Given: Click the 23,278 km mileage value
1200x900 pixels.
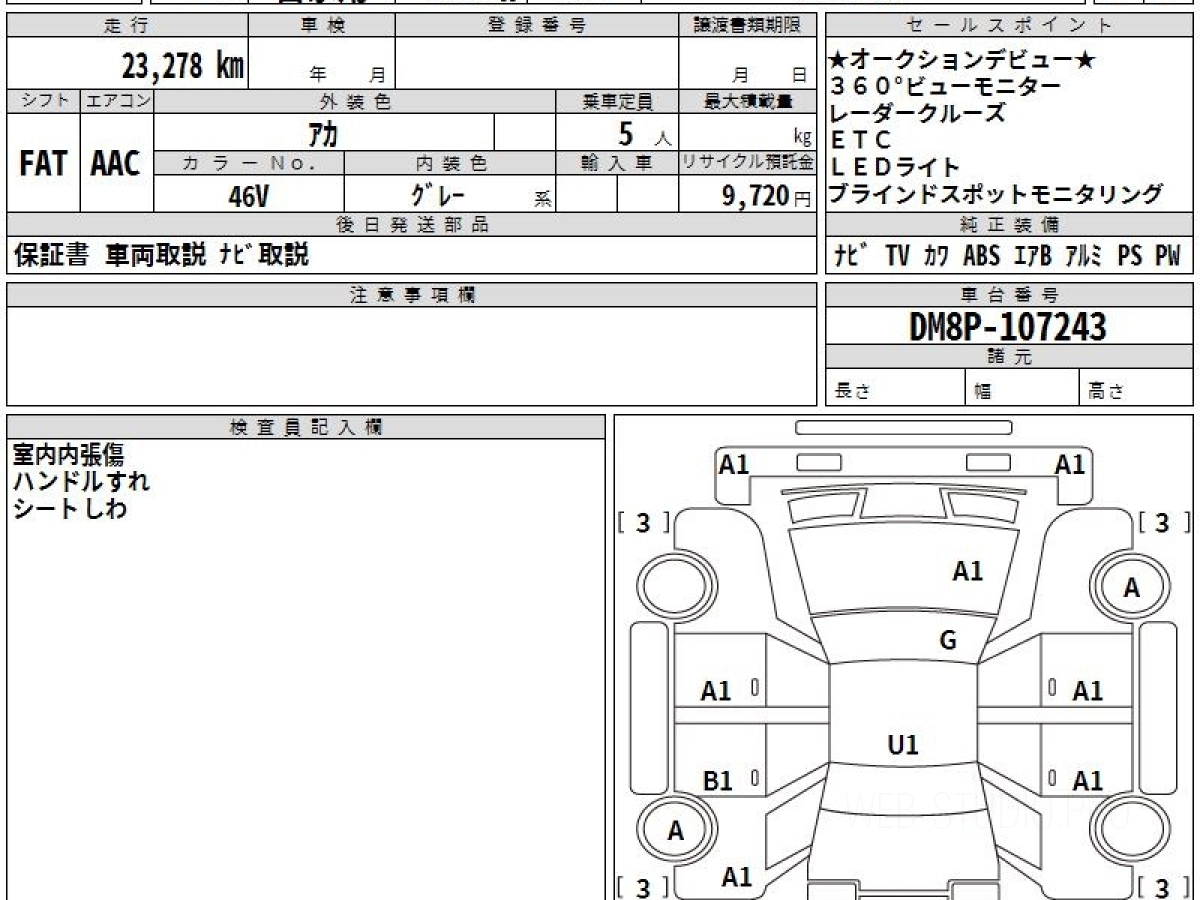Looking at the screenshot, I should tap(183, 67).
